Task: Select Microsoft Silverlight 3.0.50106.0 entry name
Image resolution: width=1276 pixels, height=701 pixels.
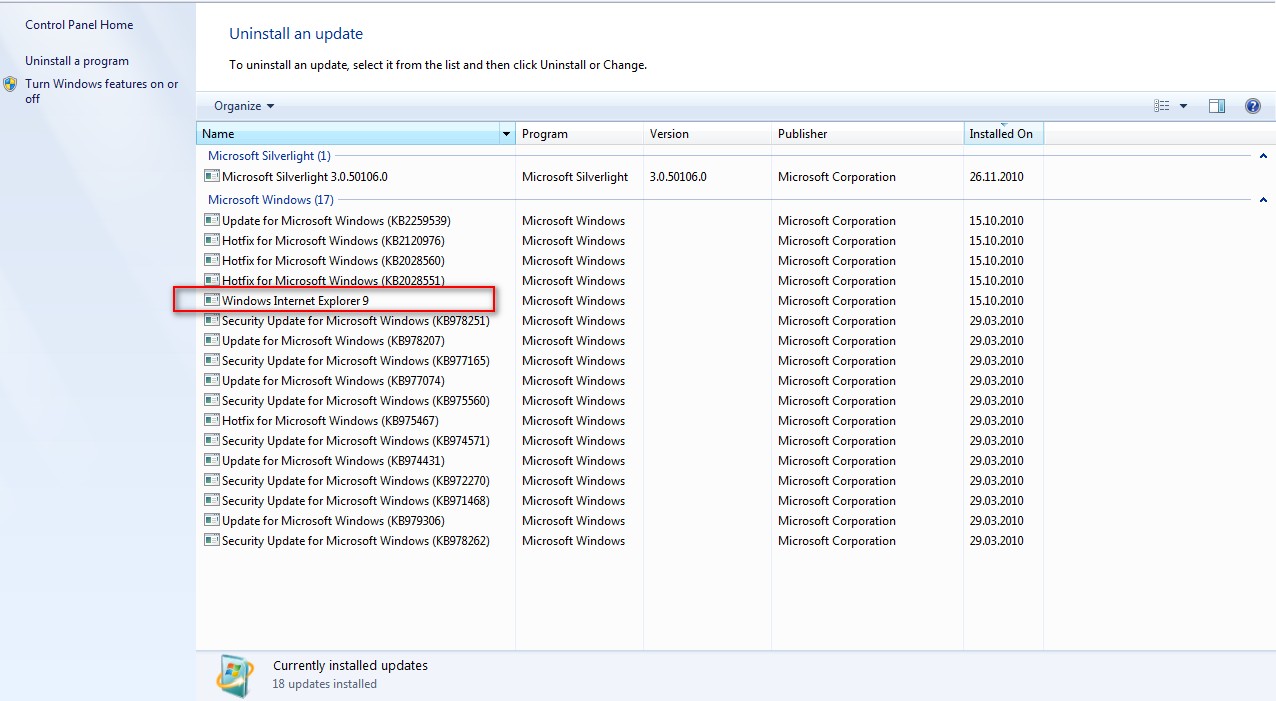Action: 305,177
